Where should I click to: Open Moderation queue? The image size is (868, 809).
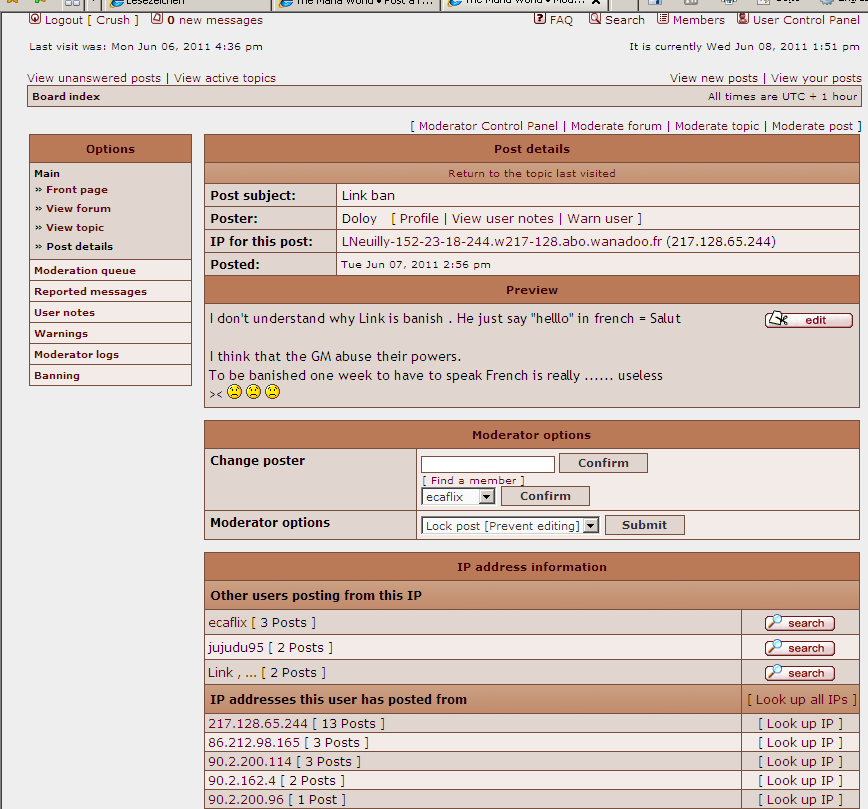[x=85, y=270]
